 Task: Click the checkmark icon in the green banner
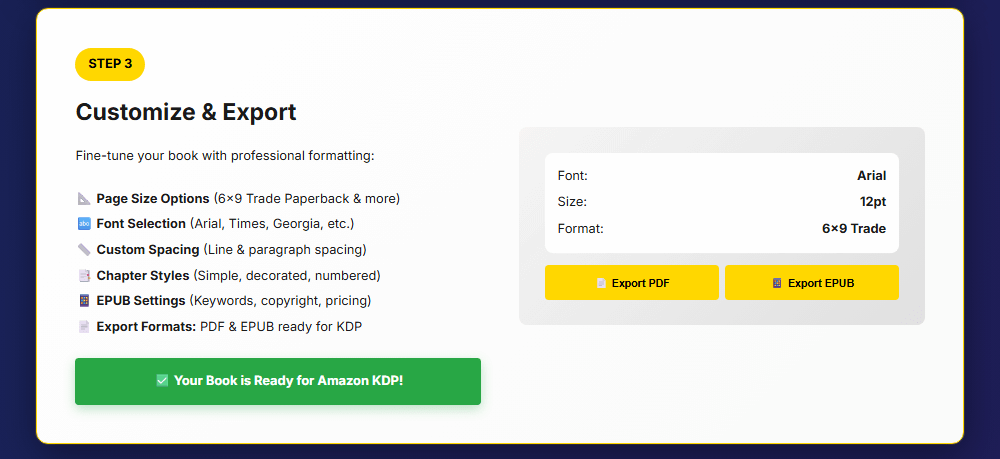pyautogui.click(x=162, y=381)
